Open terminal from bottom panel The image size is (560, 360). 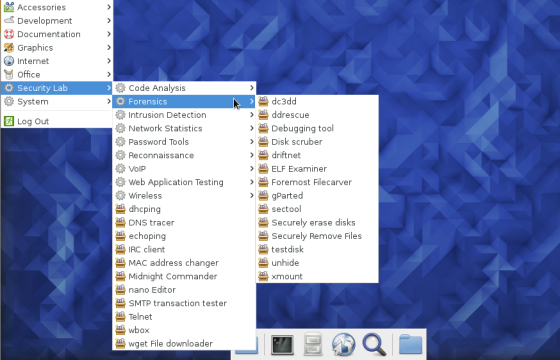pos(282,345)
